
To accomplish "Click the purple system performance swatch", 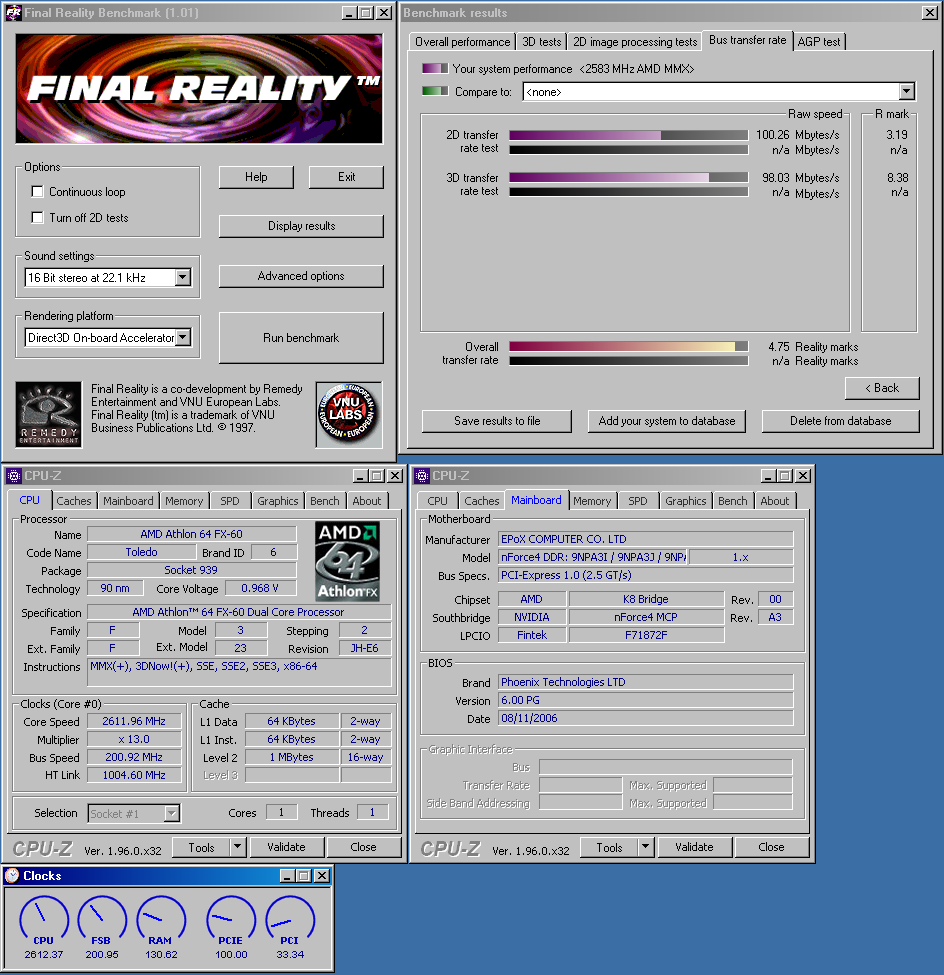I will pyautogui.click(x=435, y=68).
